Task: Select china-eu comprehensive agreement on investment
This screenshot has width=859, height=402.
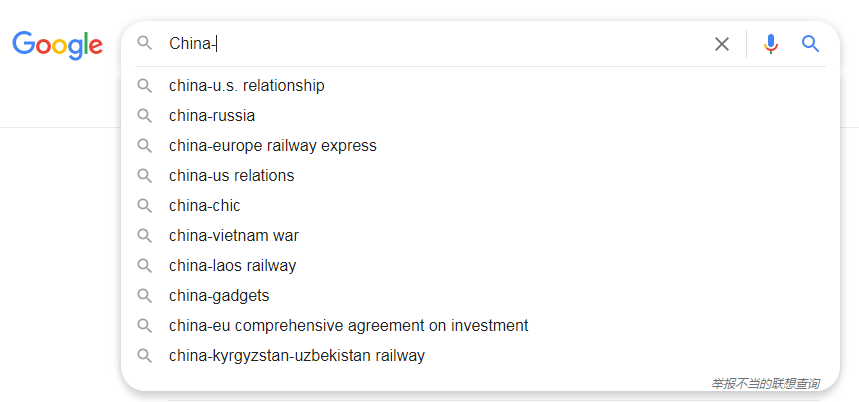Action: click(x=349, y=326)
